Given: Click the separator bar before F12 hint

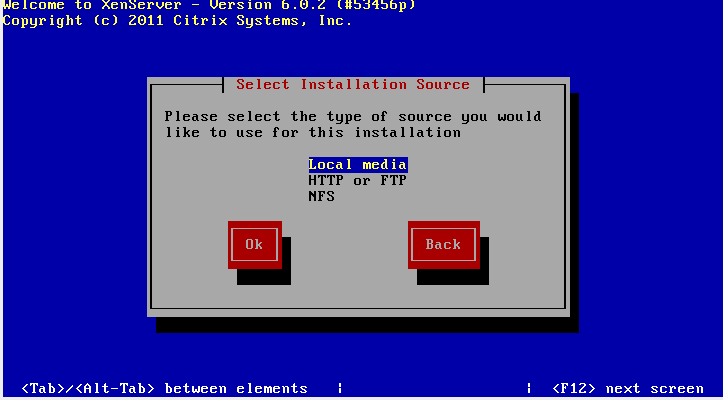Looking at the screenshot, I should pos(529,388).
